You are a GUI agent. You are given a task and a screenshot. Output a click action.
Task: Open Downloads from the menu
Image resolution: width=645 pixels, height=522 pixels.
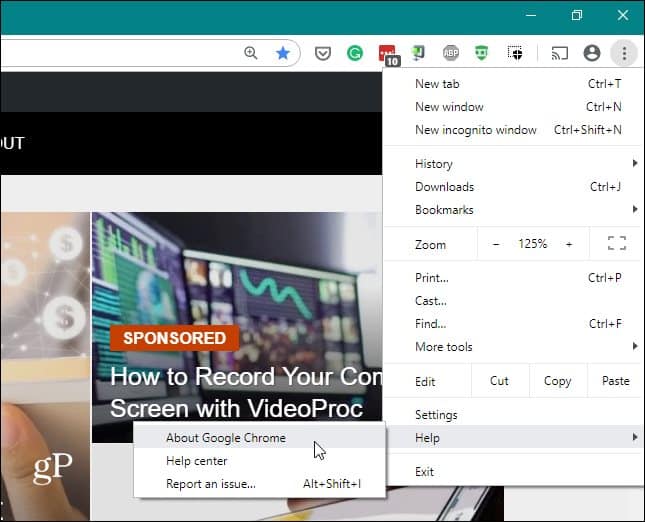click(514, 187)
